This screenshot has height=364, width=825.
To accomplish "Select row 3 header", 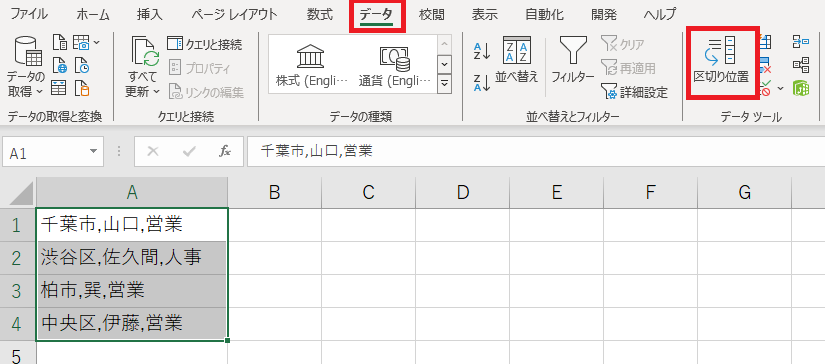I will click(17, 291).
